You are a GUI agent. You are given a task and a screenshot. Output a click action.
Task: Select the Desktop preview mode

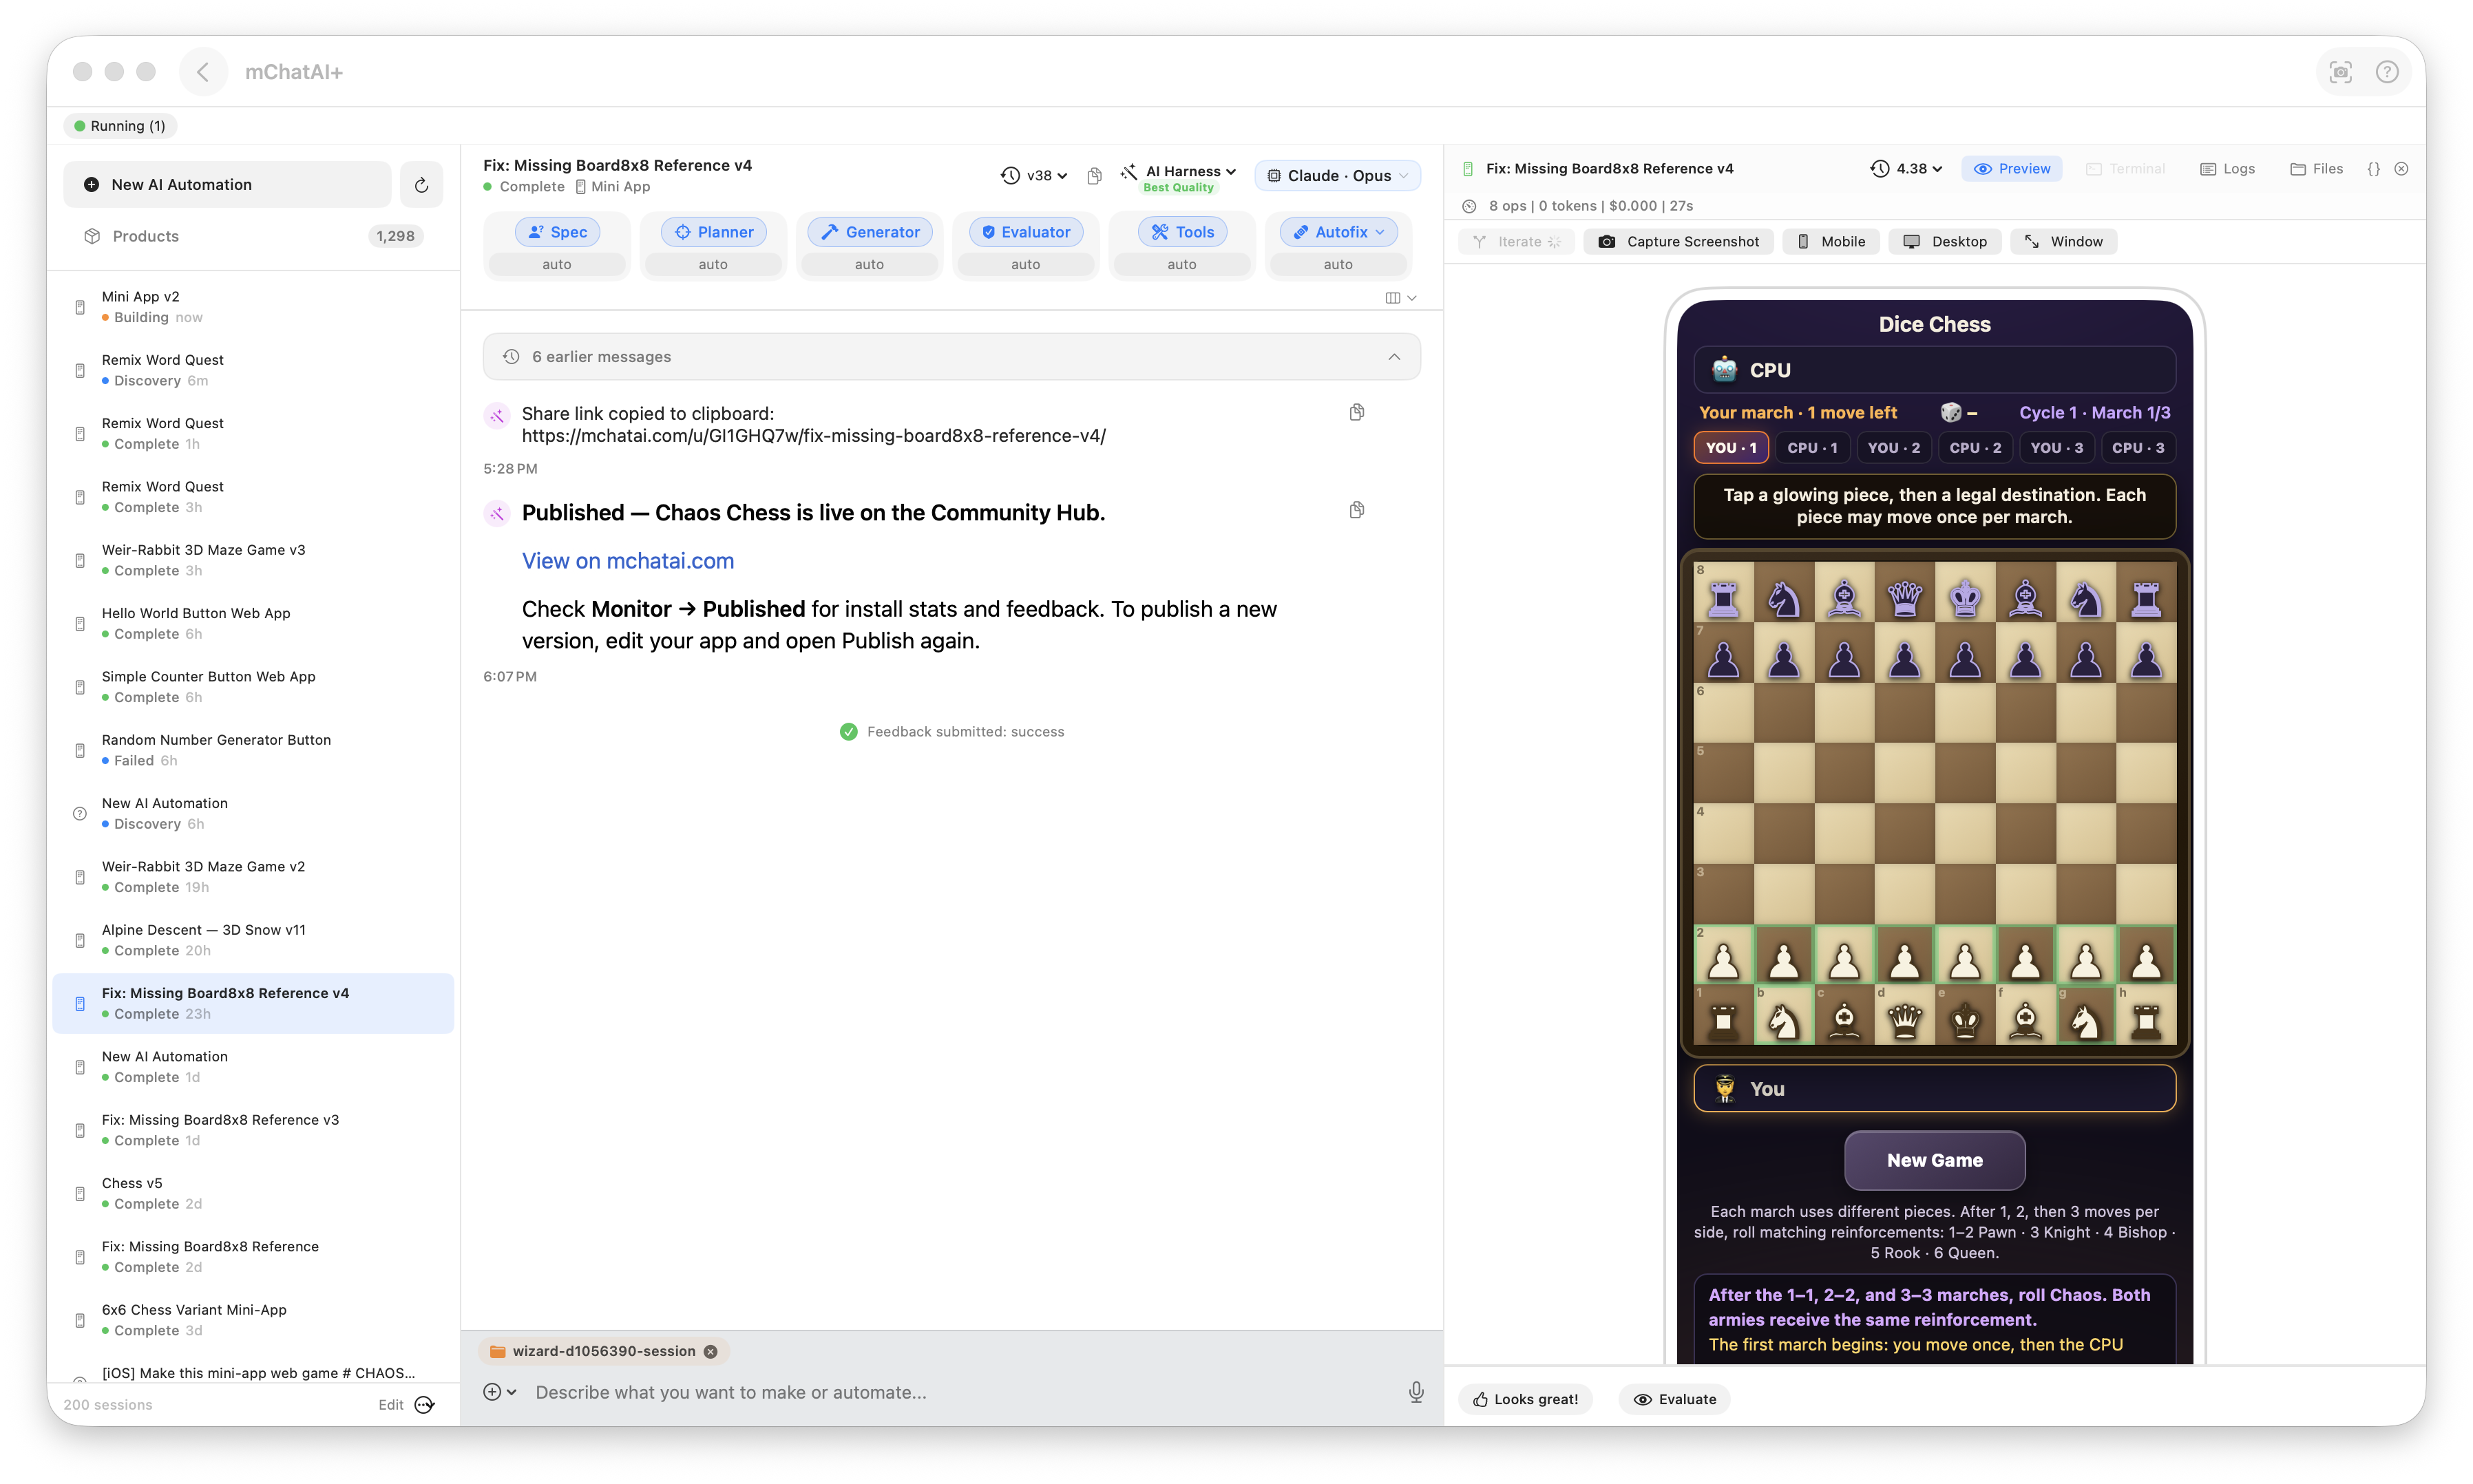coord(1945,242)
